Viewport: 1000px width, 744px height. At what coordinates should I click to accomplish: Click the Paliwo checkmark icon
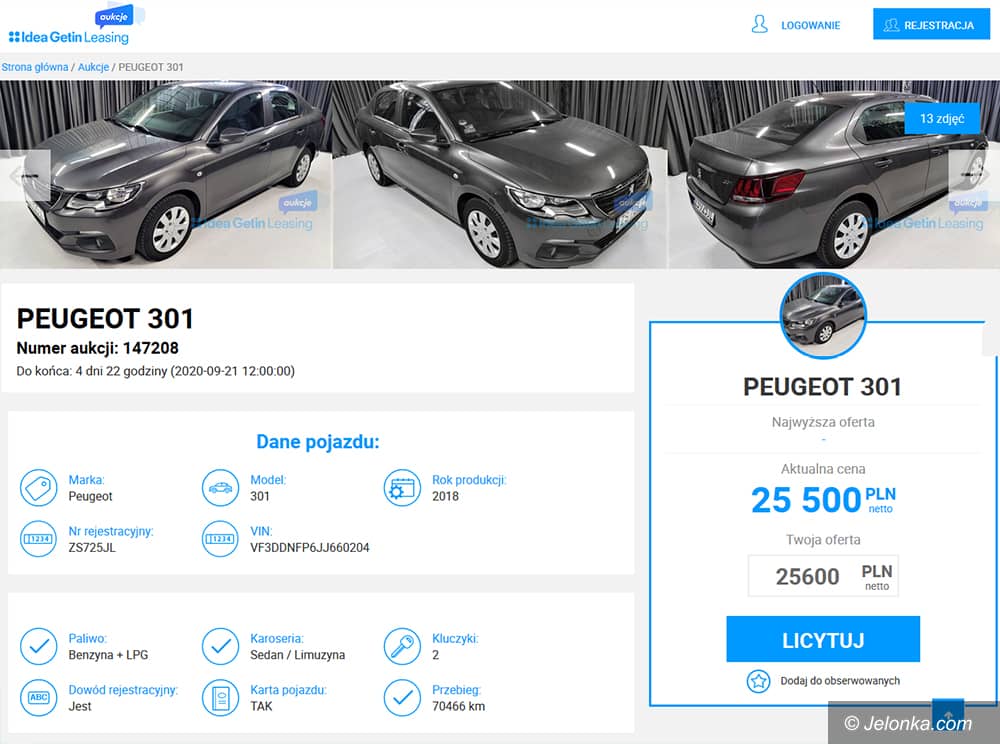point(38,646)
